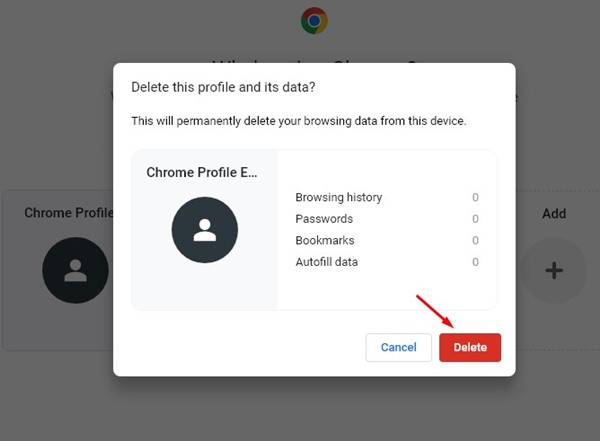Click the Add label above plus icon

point(554,213)
